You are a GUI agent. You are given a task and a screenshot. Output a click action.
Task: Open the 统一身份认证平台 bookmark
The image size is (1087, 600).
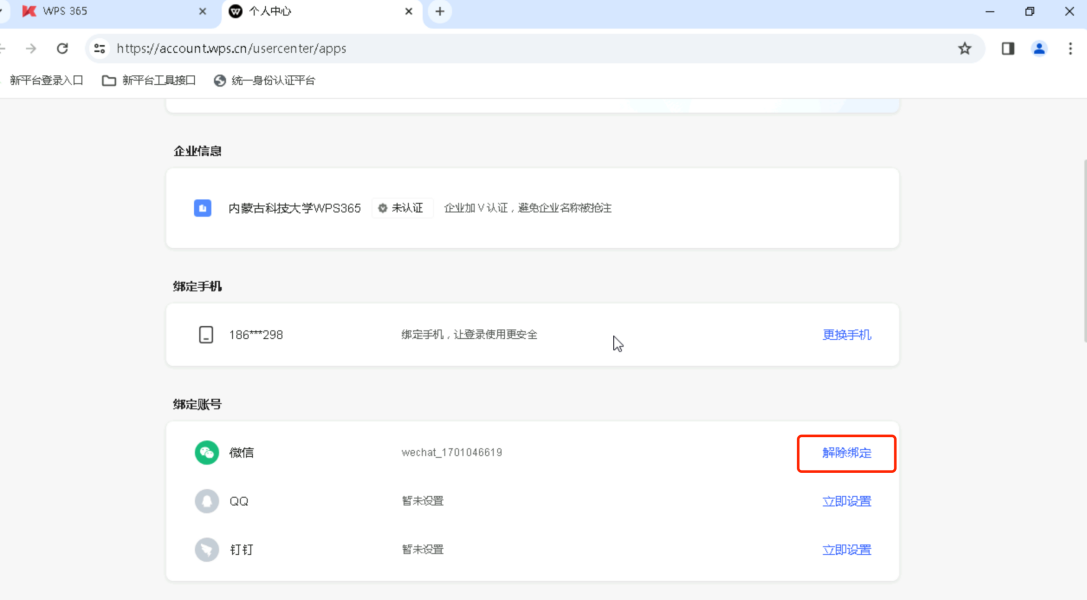tap(266, 80)
